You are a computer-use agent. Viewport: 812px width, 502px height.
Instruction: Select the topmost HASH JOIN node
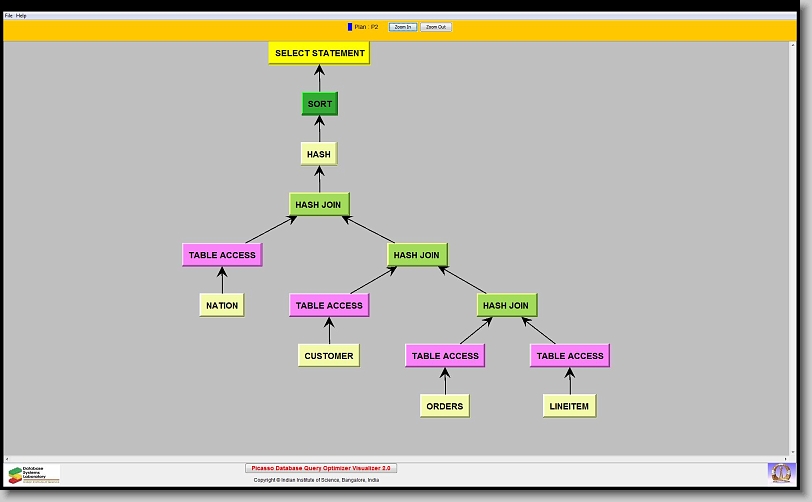tap(318, 205)
